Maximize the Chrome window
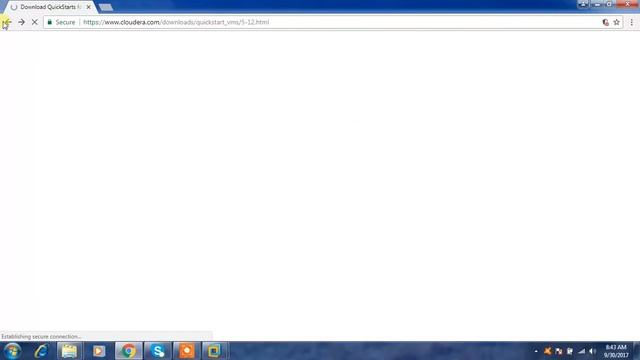Screen dimensions: 640x360 pos(609,4)
